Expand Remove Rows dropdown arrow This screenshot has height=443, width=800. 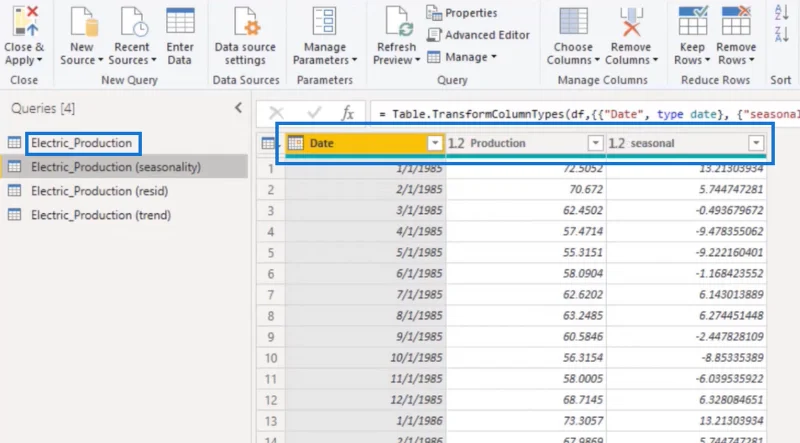[751, 60]
